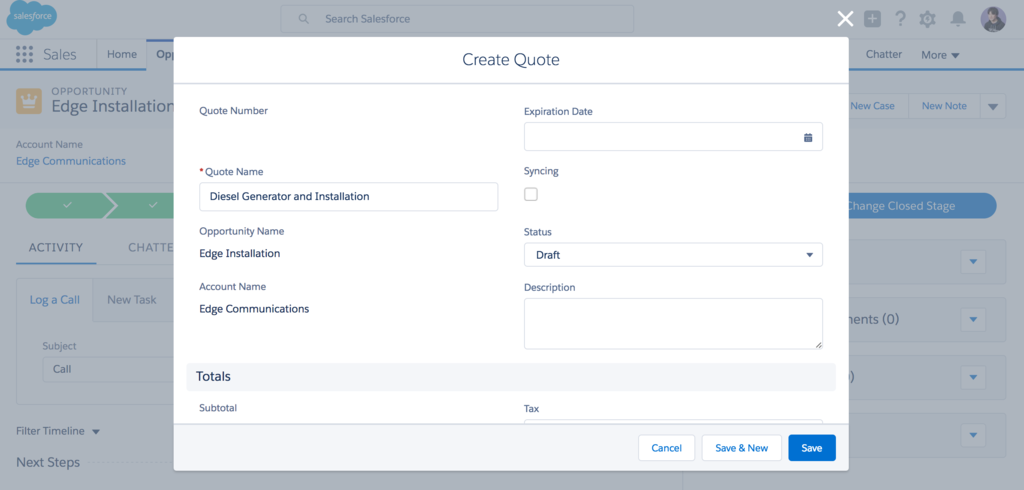
Task: Click the New Note button
Action: coord(944,106)
